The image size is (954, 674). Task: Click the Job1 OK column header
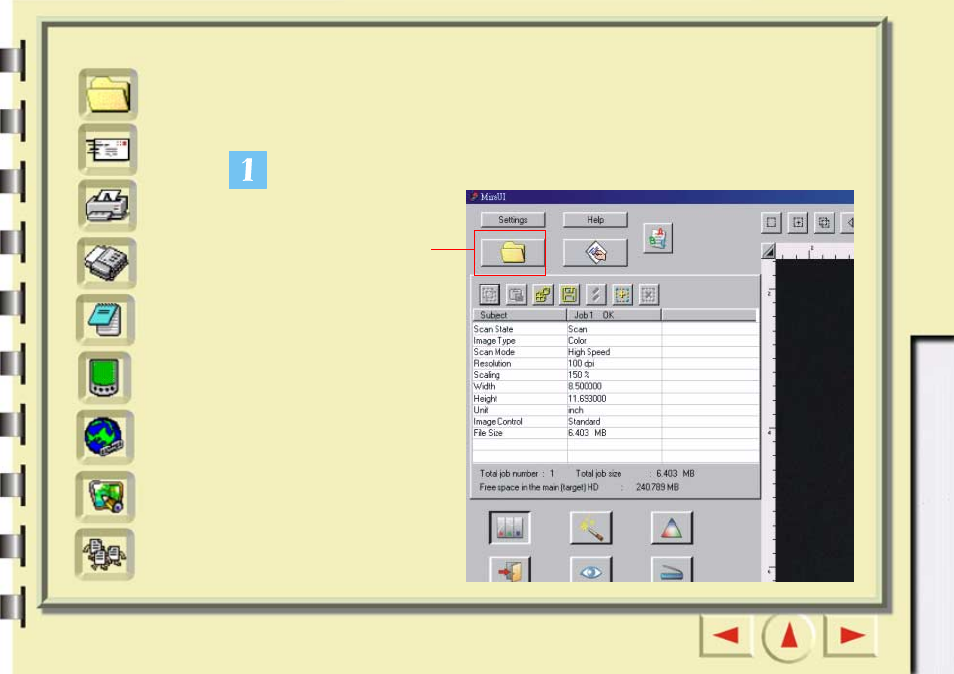click(x=614, y=315)
